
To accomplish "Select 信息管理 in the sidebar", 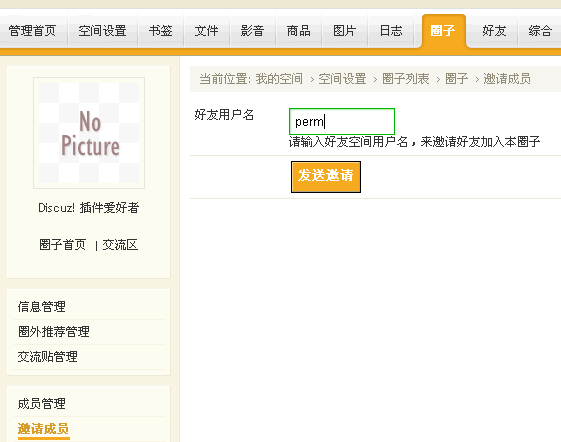I will click(42, 307).
